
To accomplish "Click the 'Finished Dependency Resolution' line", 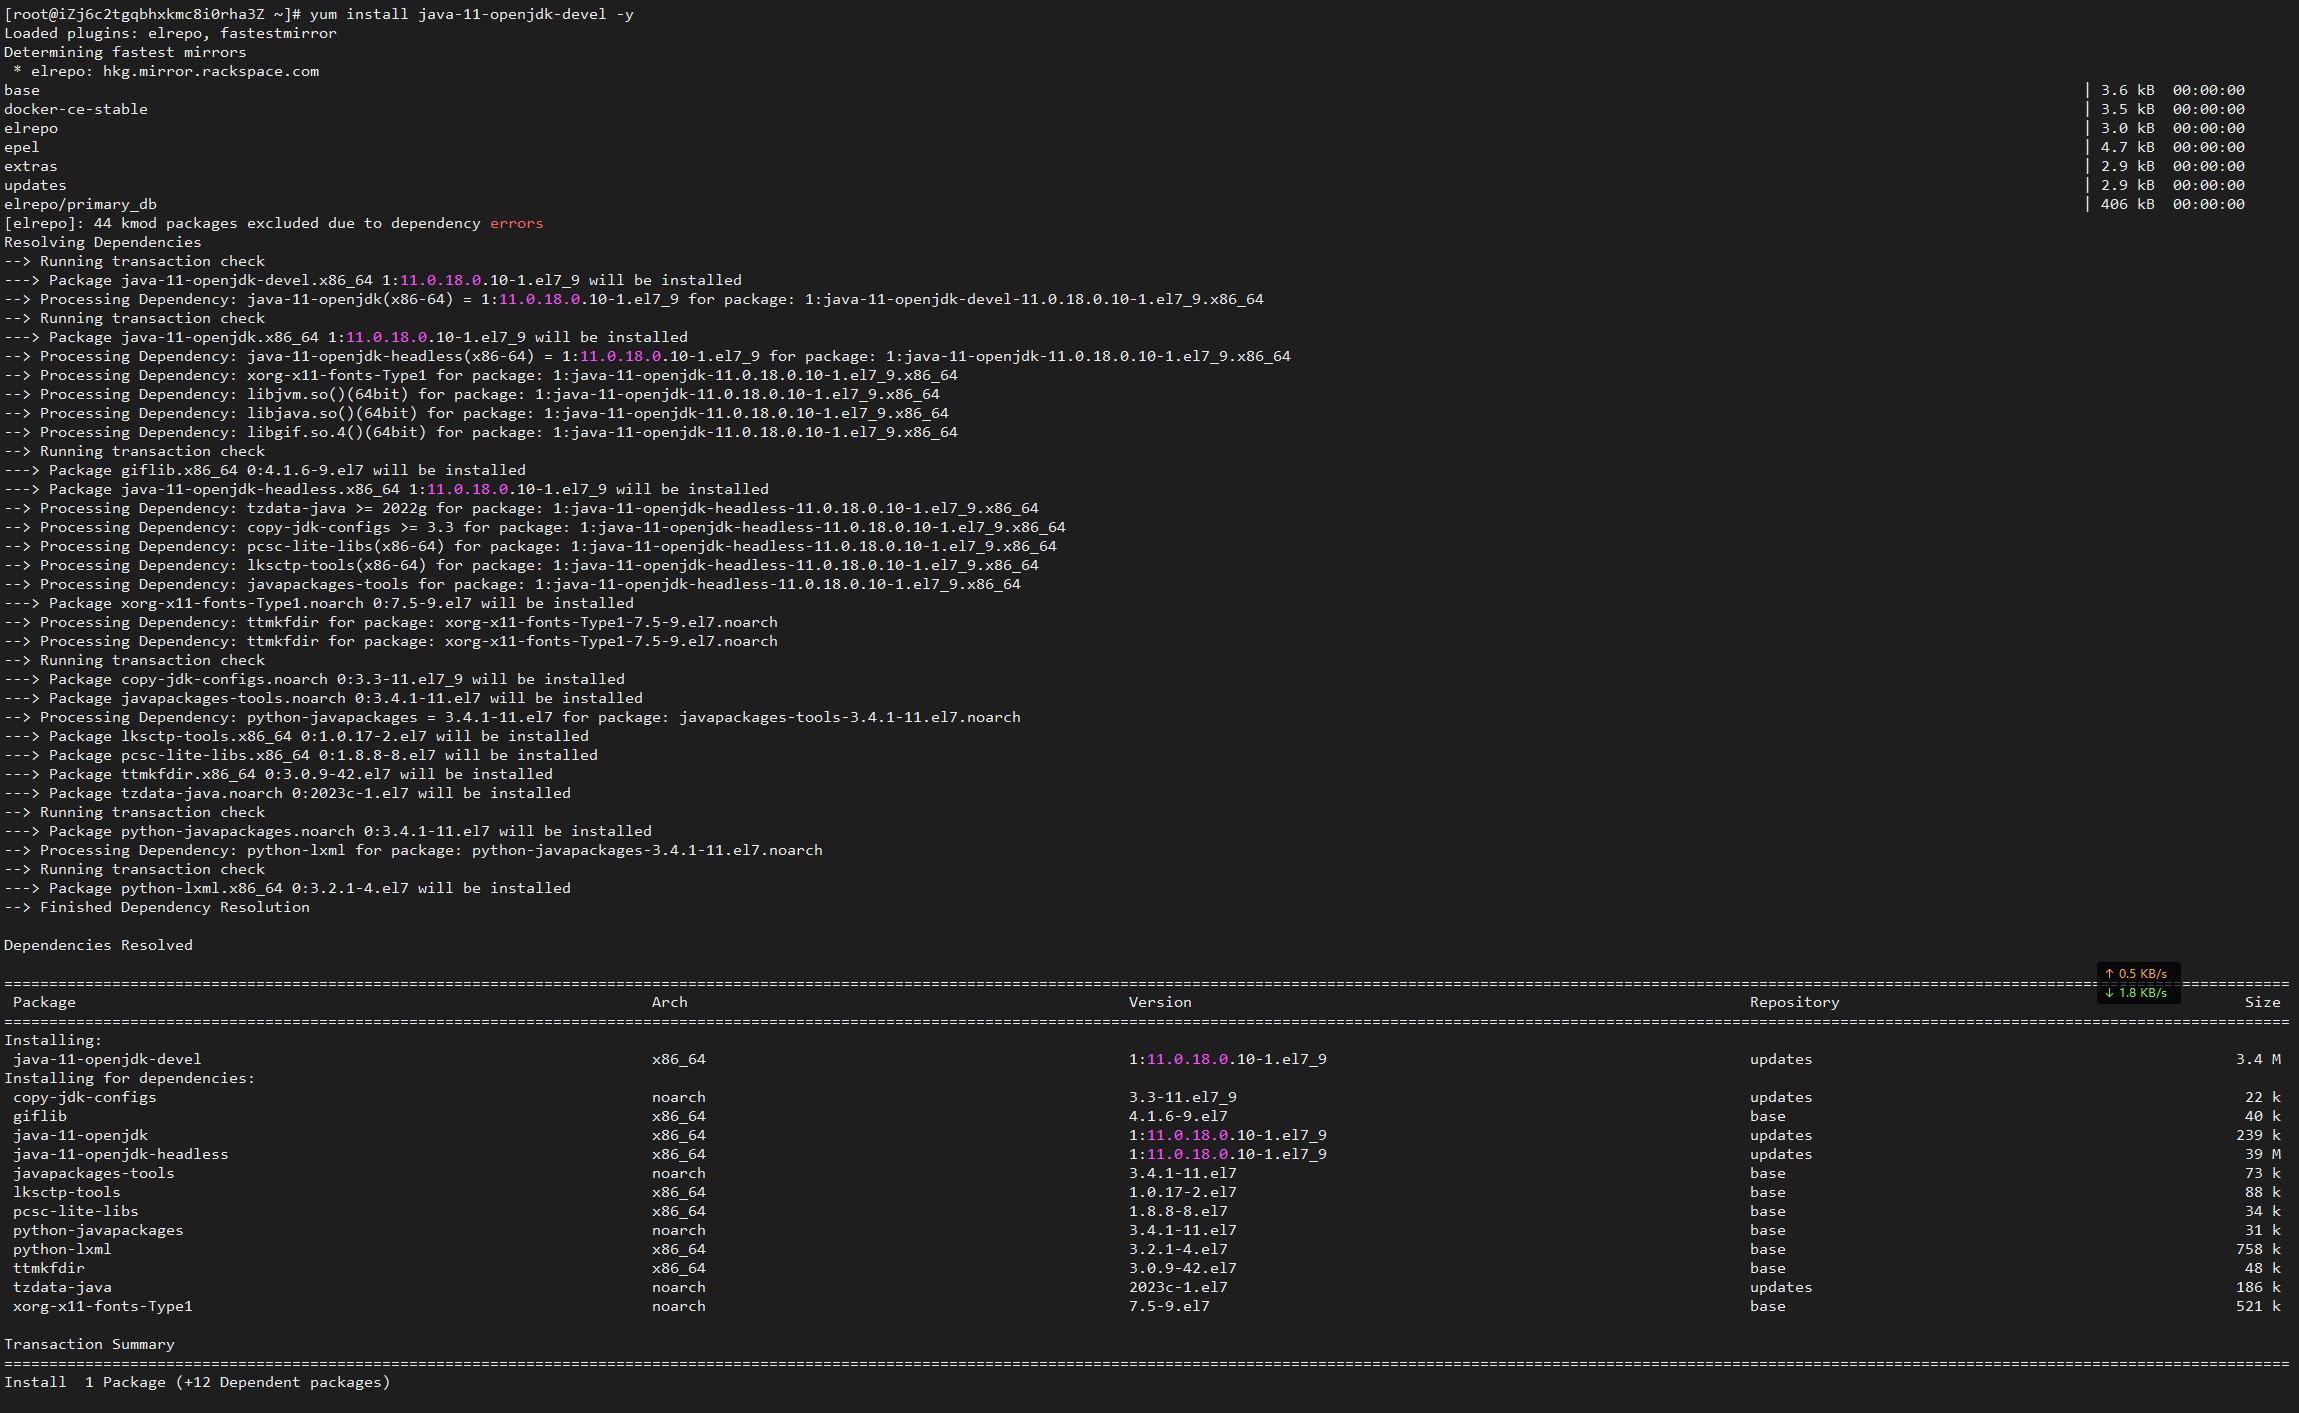I will coord(174,907).
